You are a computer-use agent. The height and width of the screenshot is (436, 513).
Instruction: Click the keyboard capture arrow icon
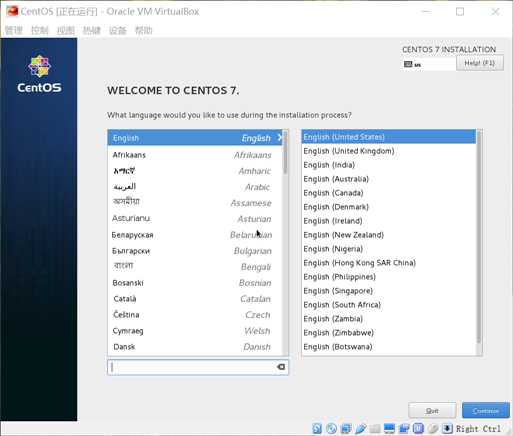(447, 428)
